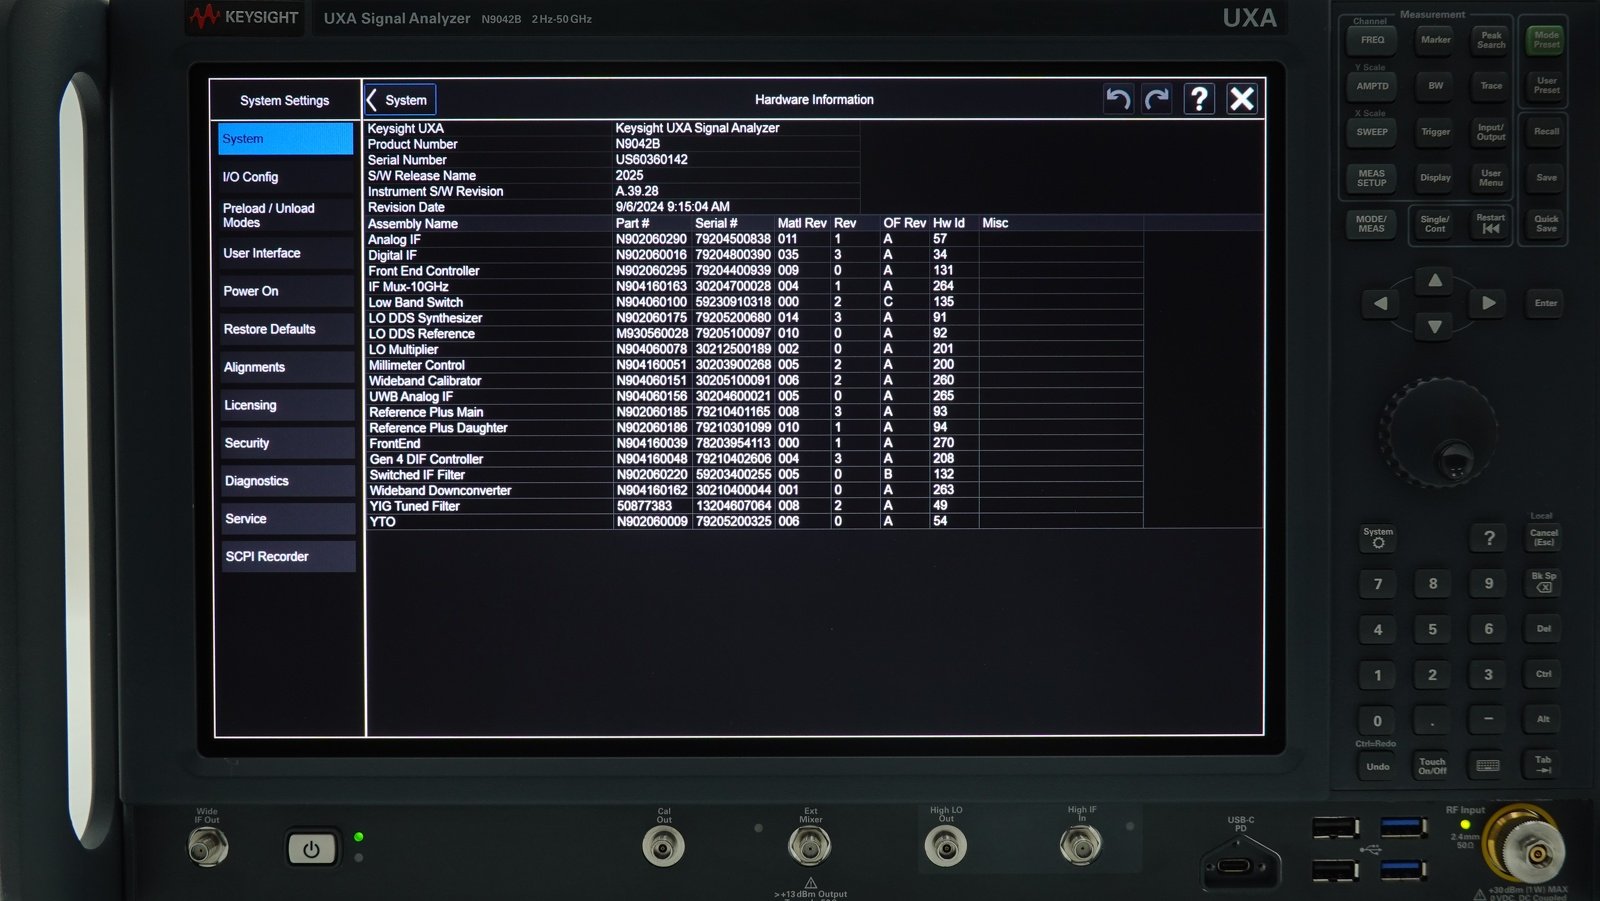
Task: Hit the hardware Enter key
Action: [1546, 303]
